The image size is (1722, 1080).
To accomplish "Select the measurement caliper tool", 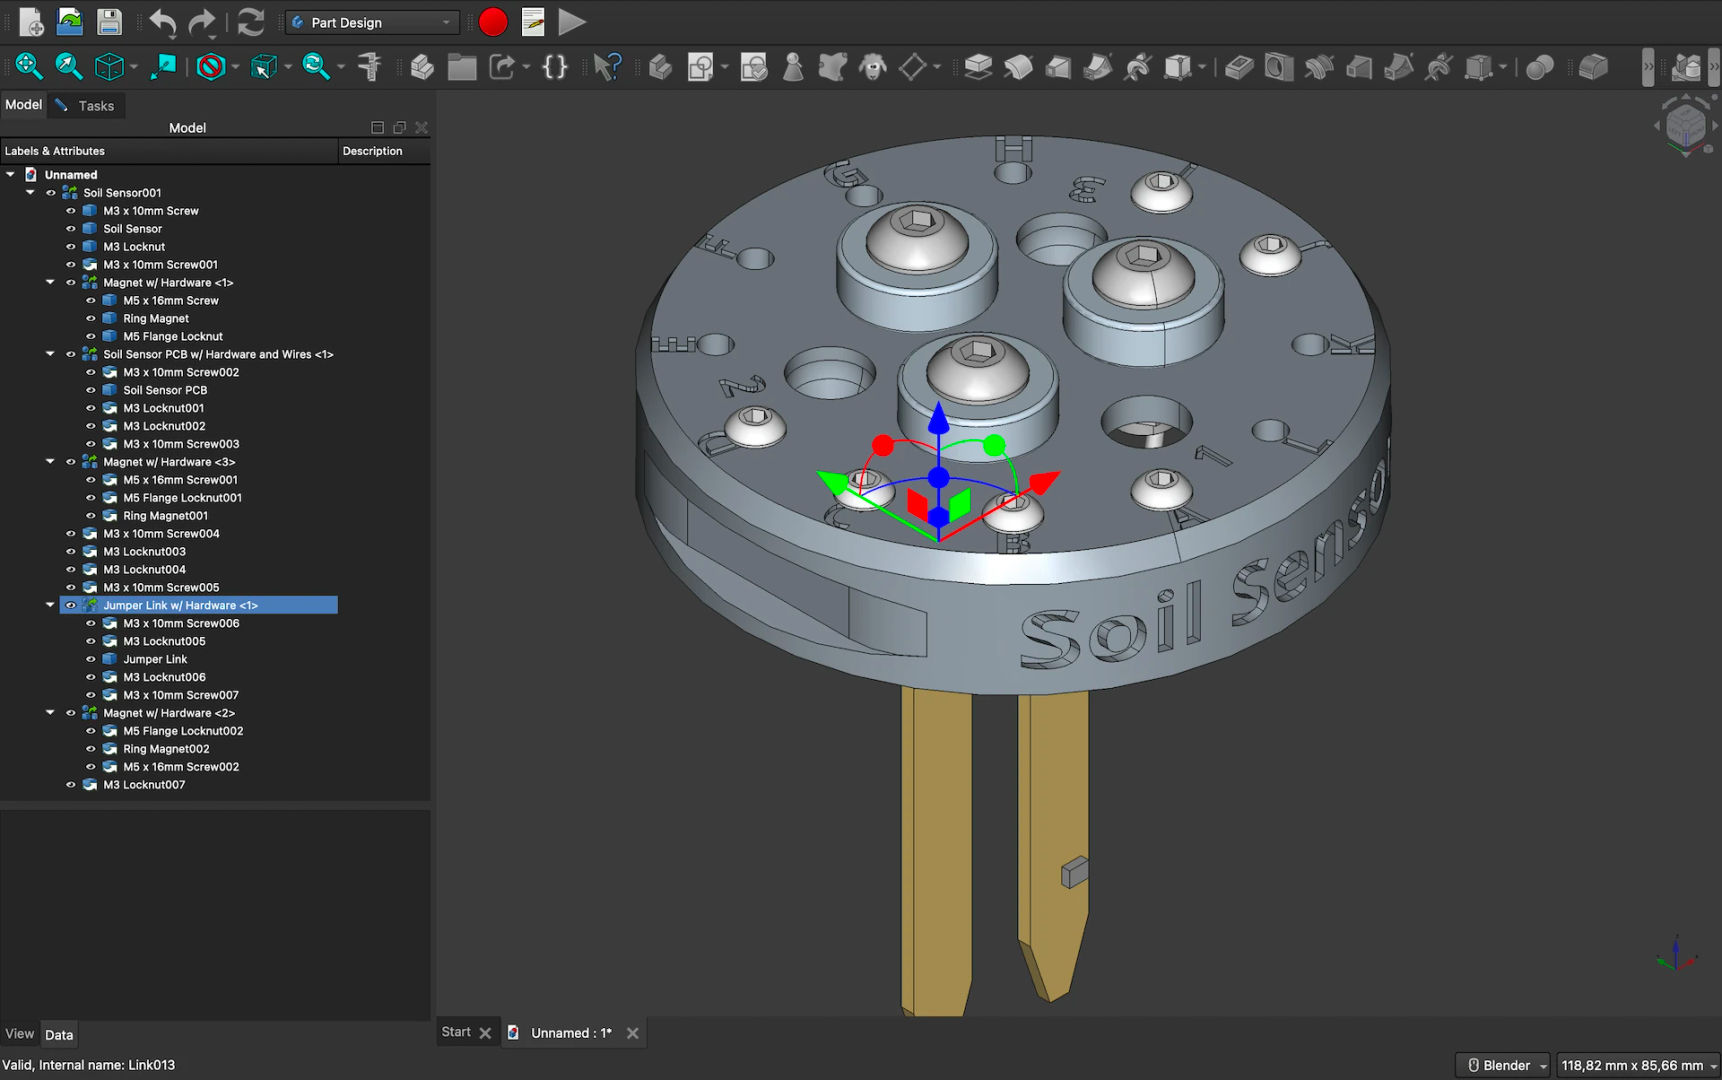I will tap(369, 67).
